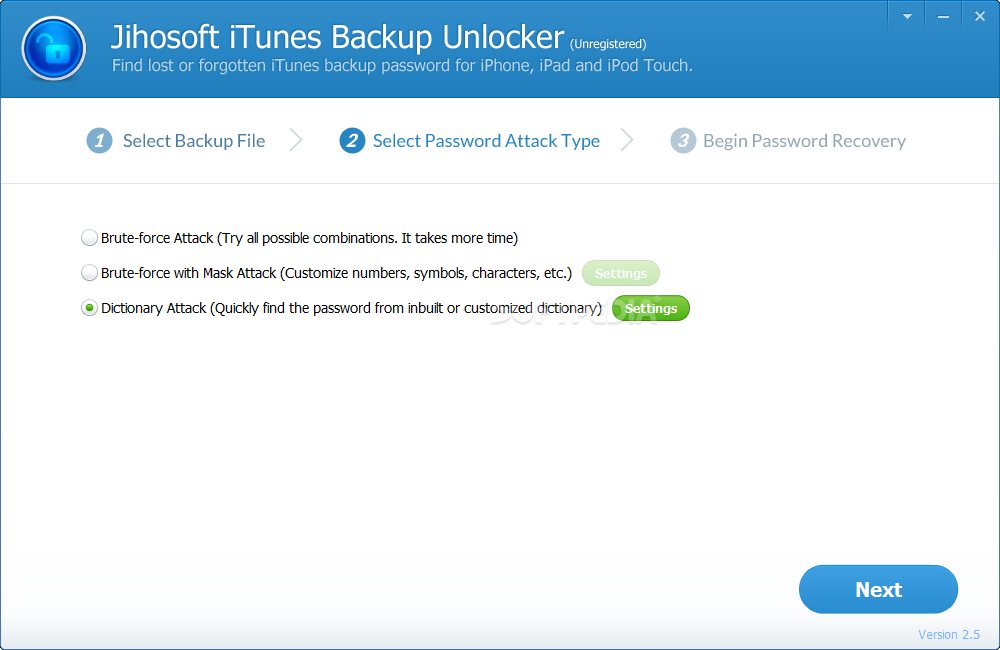Select the Brute-force Attack radio button
The height and width of the screenshot is (650, 1000).
(89, 238)
